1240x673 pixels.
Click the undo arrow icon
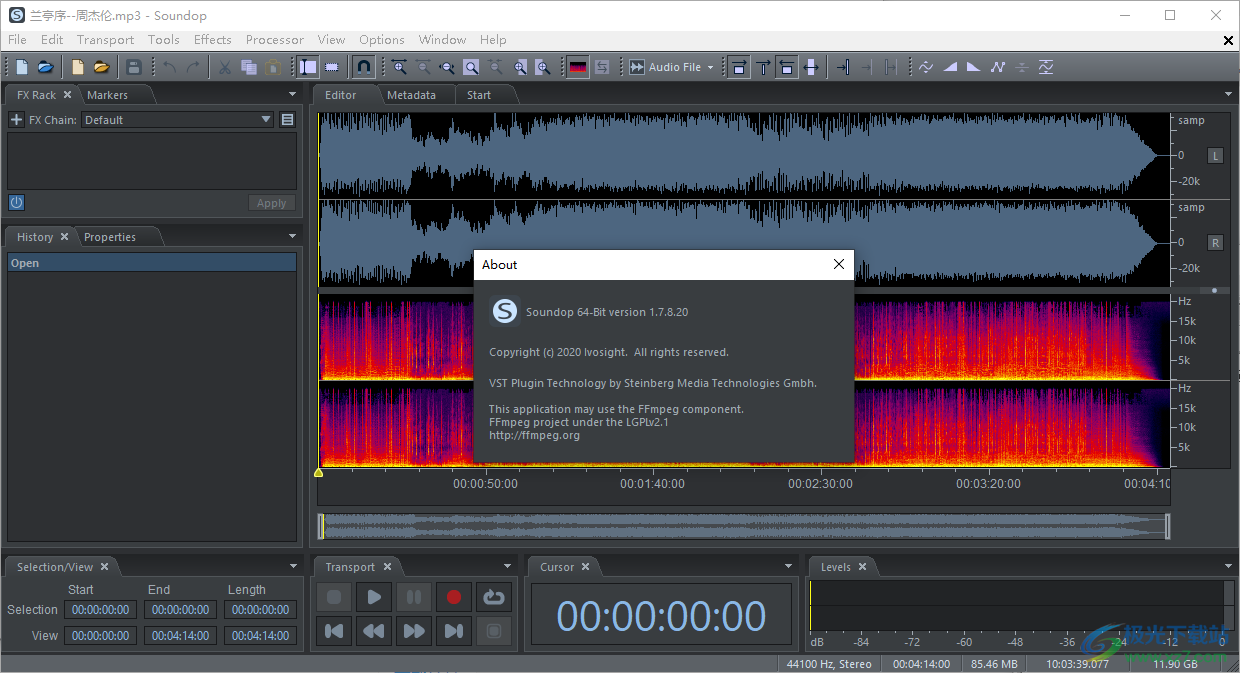pos(169,67)
